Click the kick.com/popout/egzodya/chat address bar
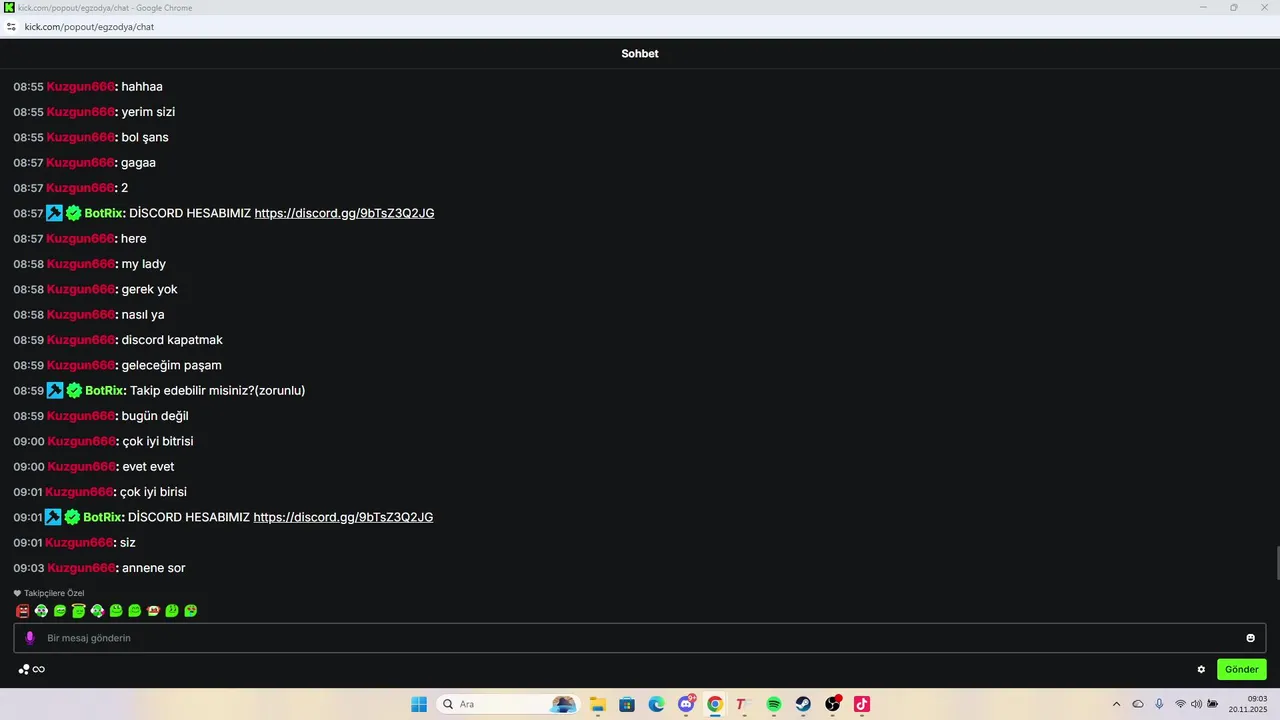1280x720 pixels. 89,27
